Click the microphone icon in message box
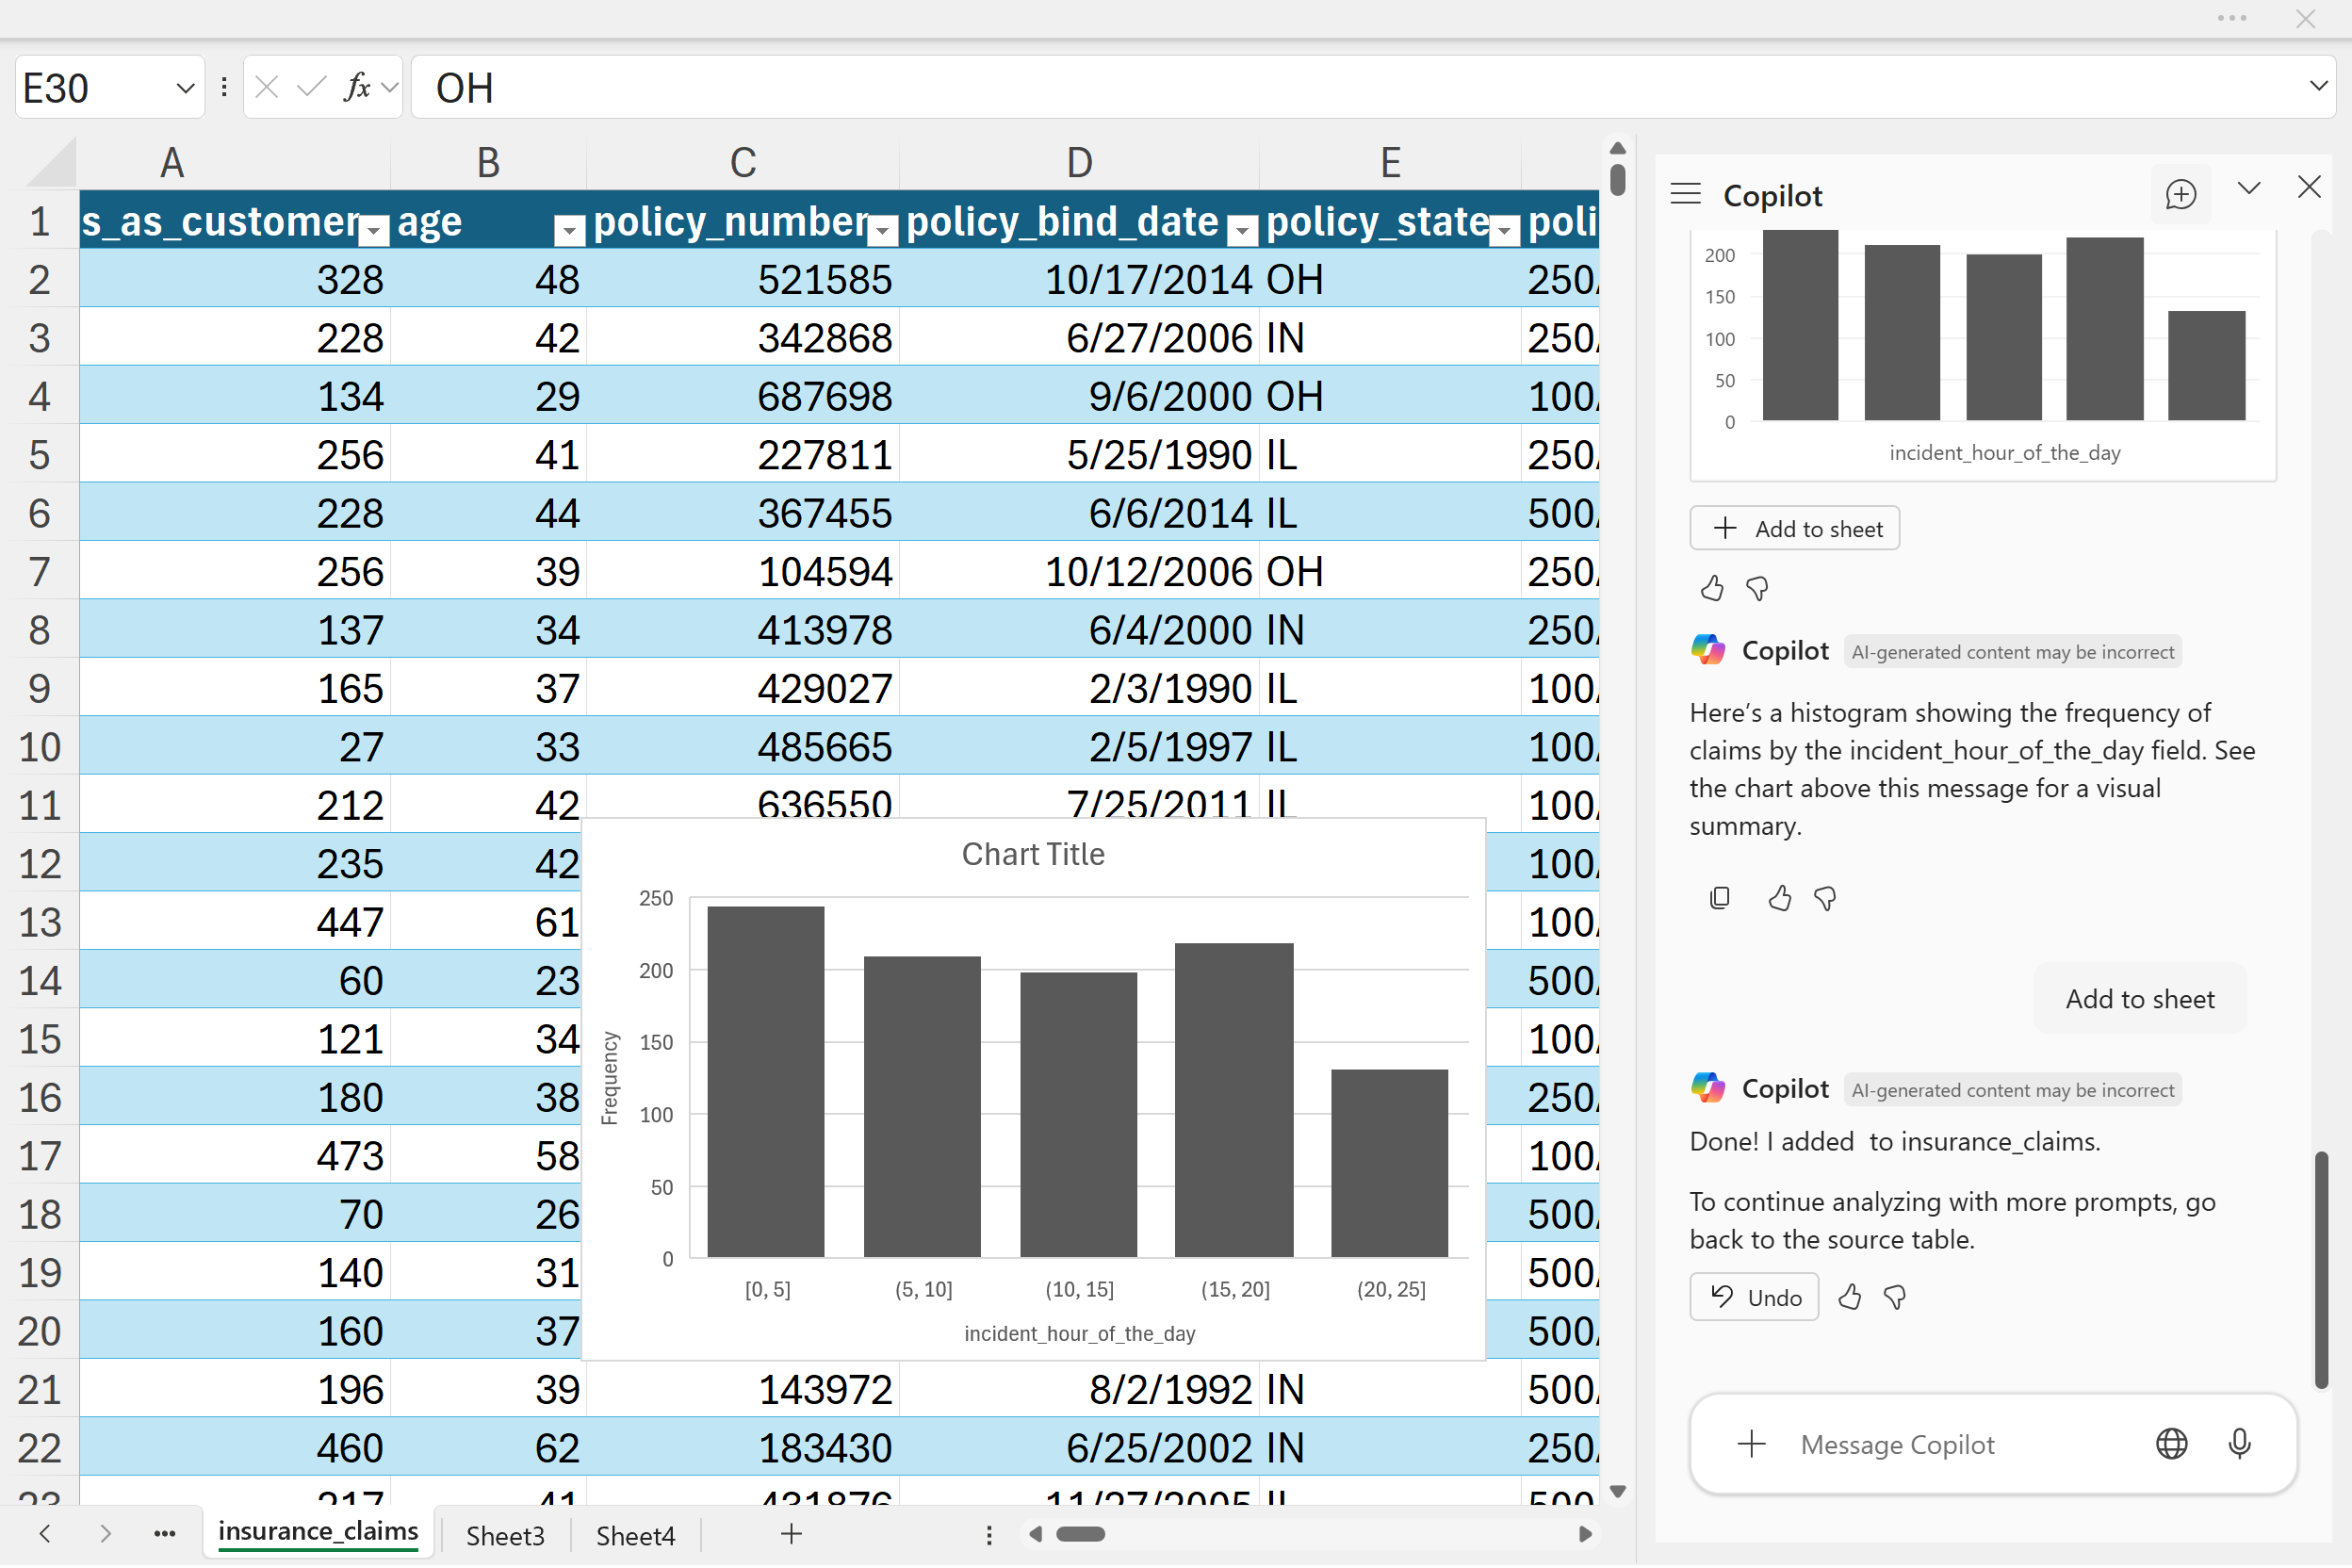This screenshot has width=2352, height=1568. click(2239, 1444)
